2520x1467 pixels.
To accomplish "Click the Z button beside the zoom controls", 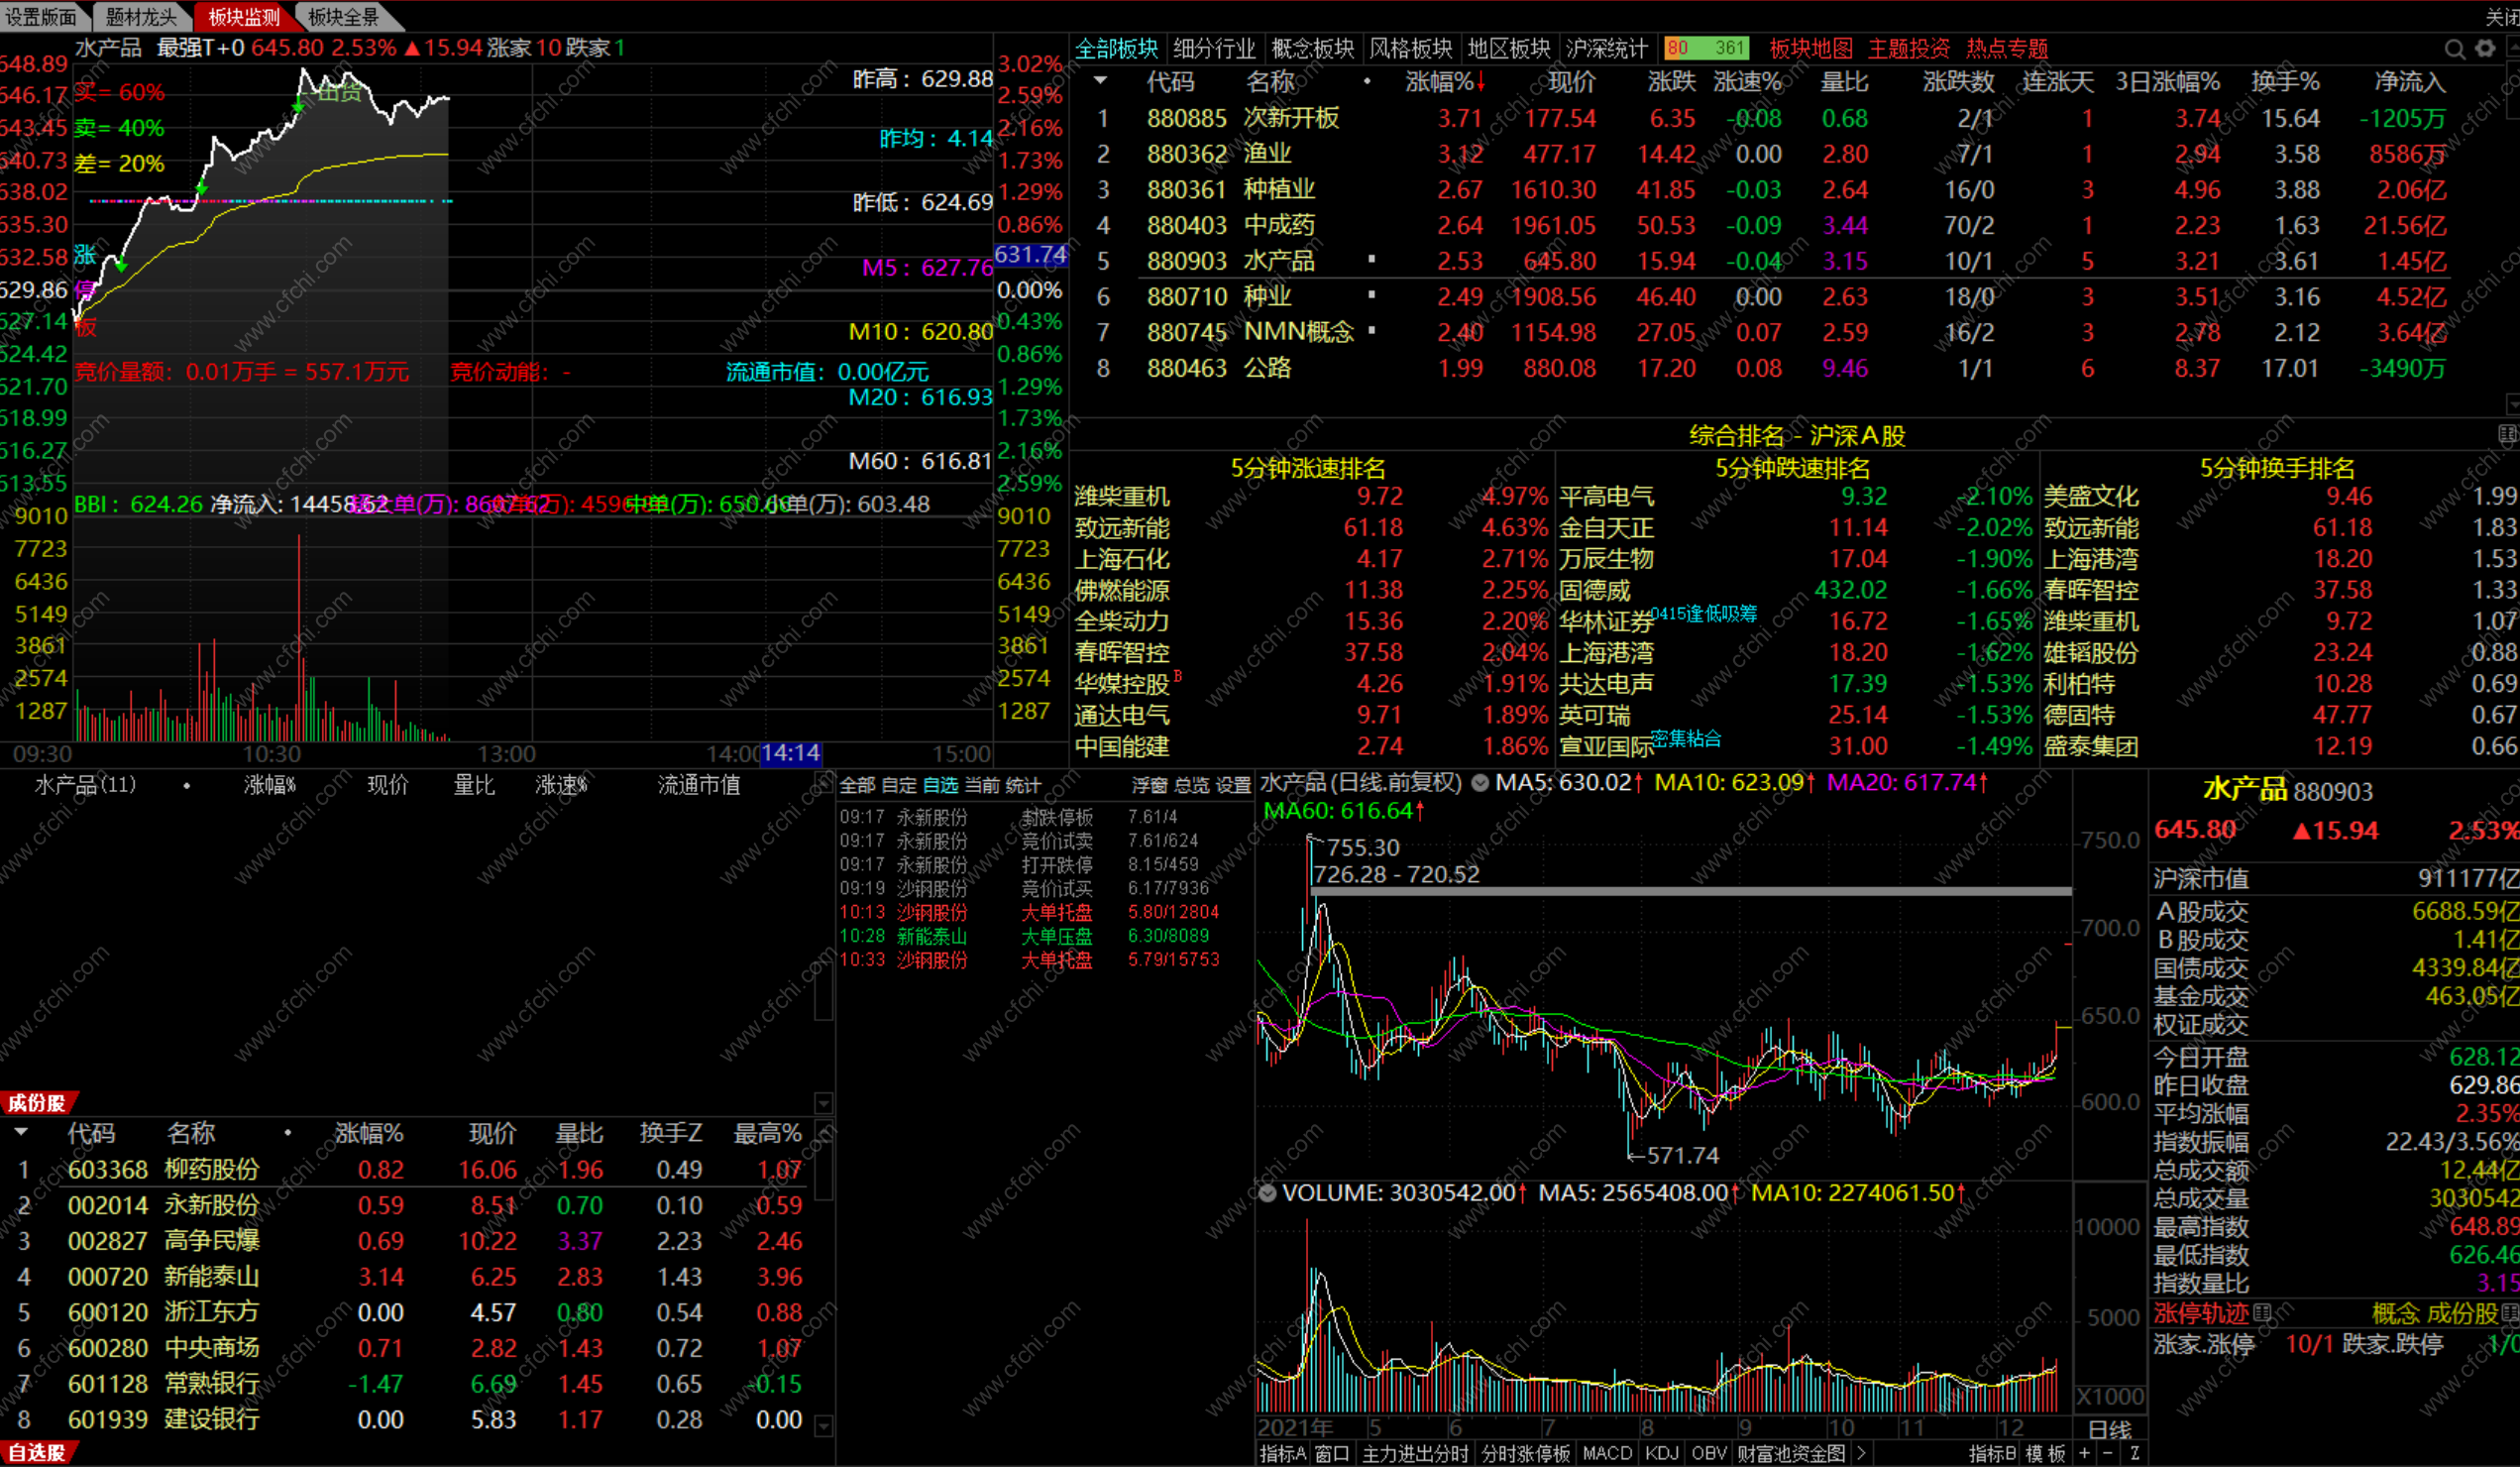I will click(2134, 1453).
